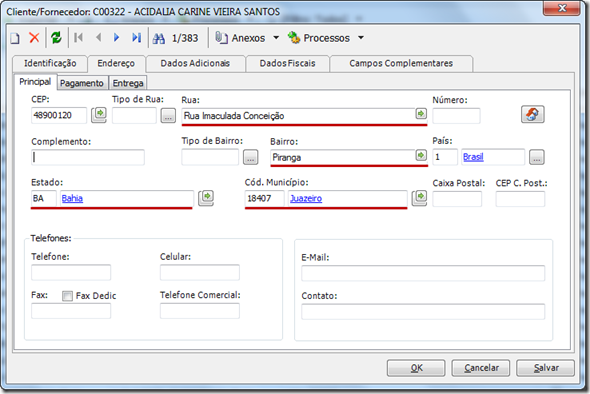Image resolution: width=590 pixels, height=394 pixels.
Task: Click the green refresh arrows icon
Action: pyautogui.click(x=56, y=38)
